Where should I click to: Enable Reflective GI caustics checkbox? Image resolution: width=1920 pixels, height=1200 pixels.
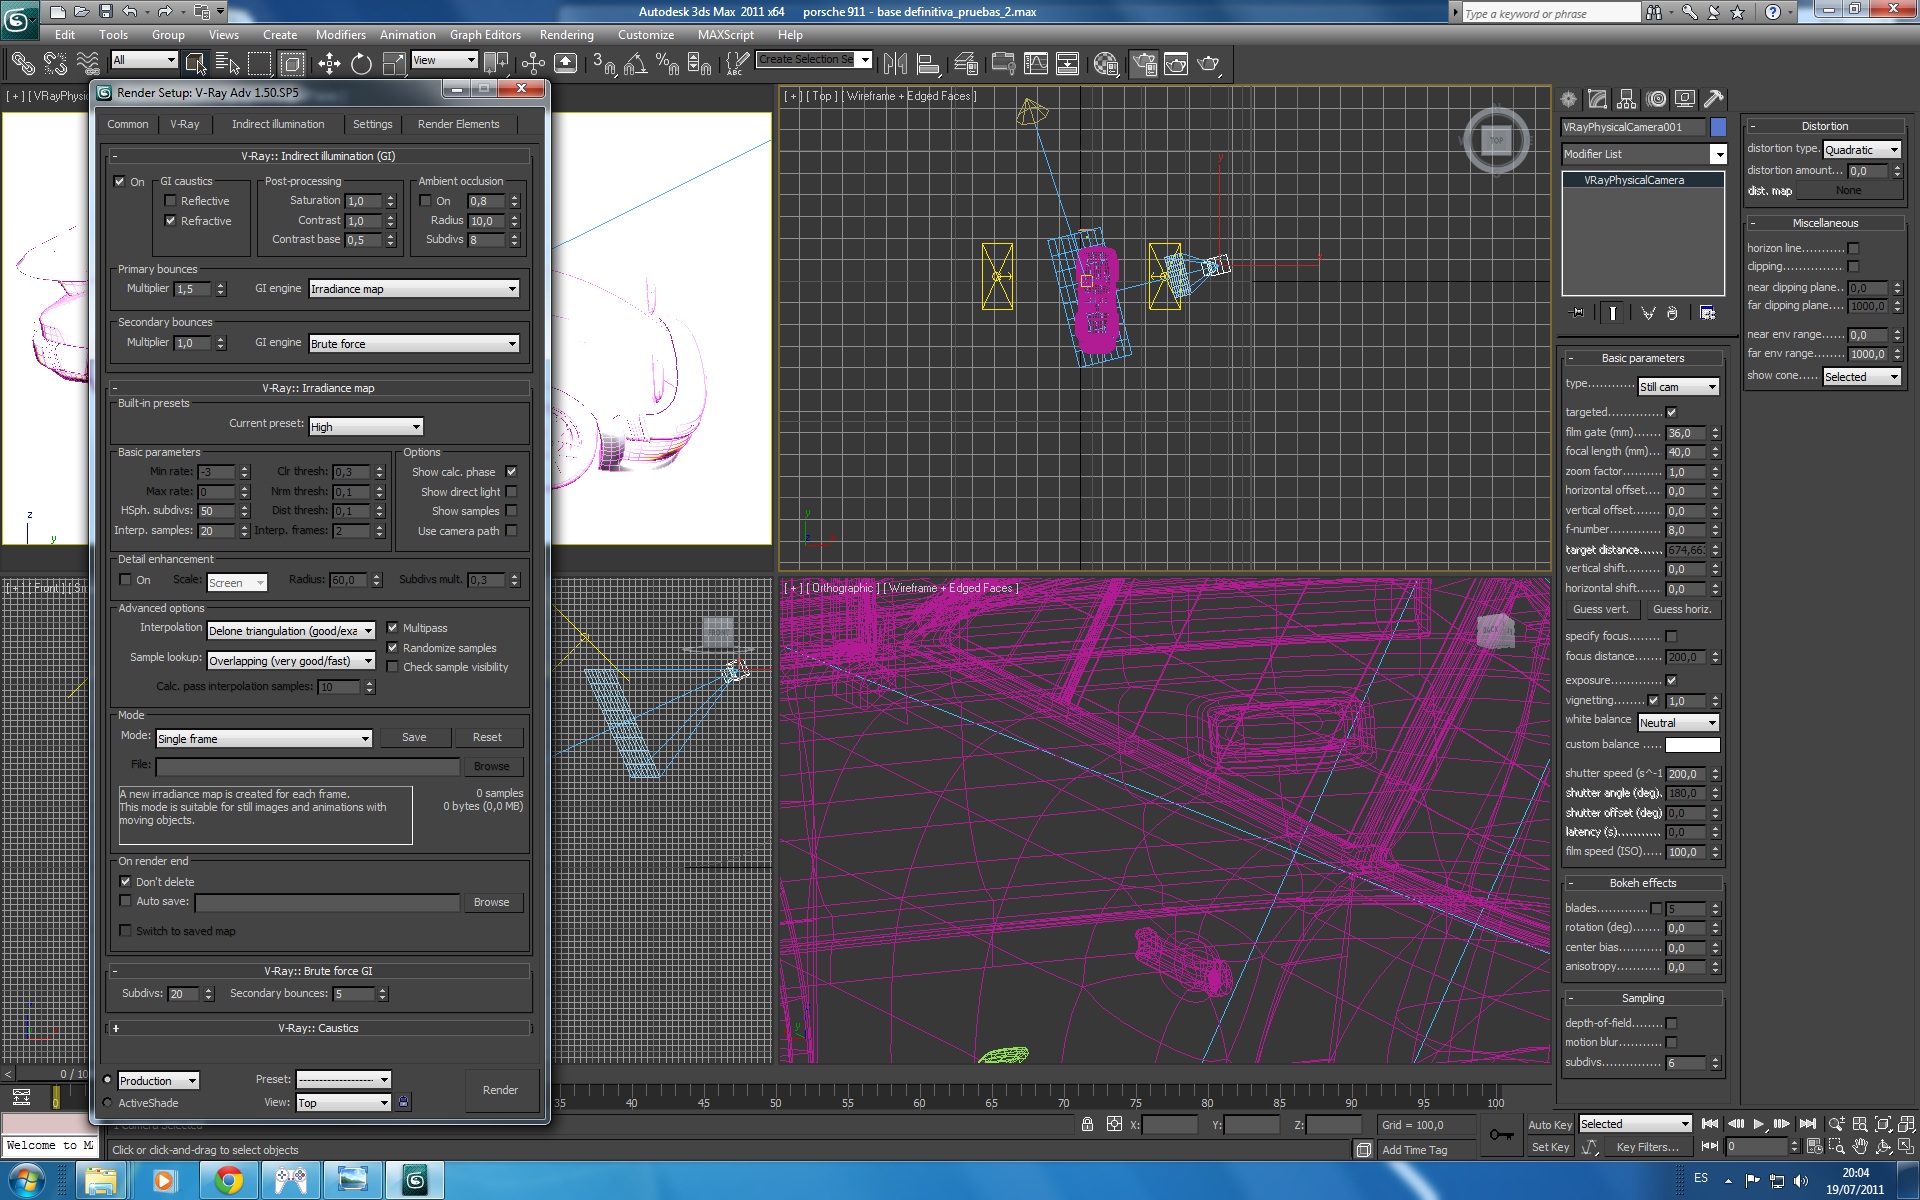point(170,201)
